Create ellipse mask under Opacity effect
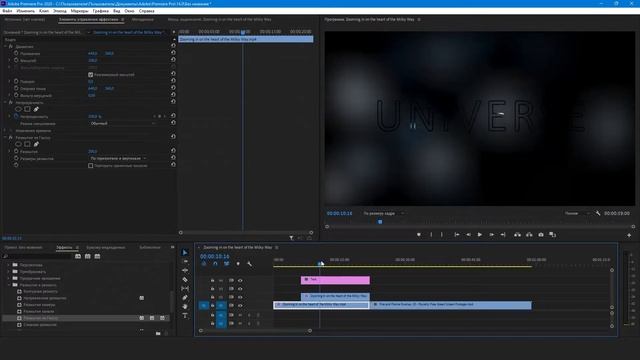Image resolution: width=640 pixels, height=360 pixels. pos(18,109)
